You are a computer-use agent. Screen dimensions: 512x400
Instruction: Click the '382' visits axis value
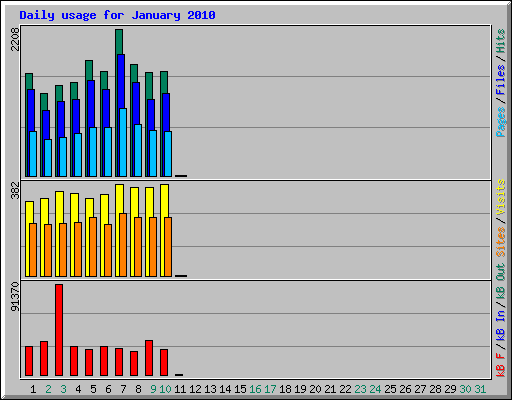tap(15, 190)
